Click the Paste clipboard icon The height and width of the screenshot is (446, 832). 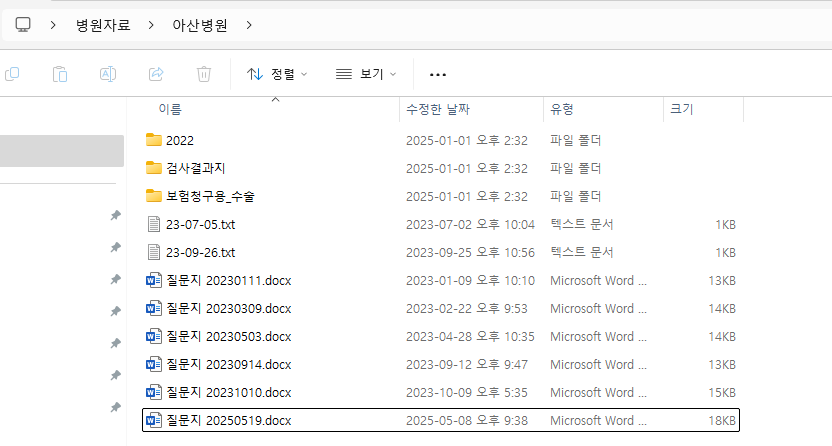pyautogui.click(x=60, y=74)
